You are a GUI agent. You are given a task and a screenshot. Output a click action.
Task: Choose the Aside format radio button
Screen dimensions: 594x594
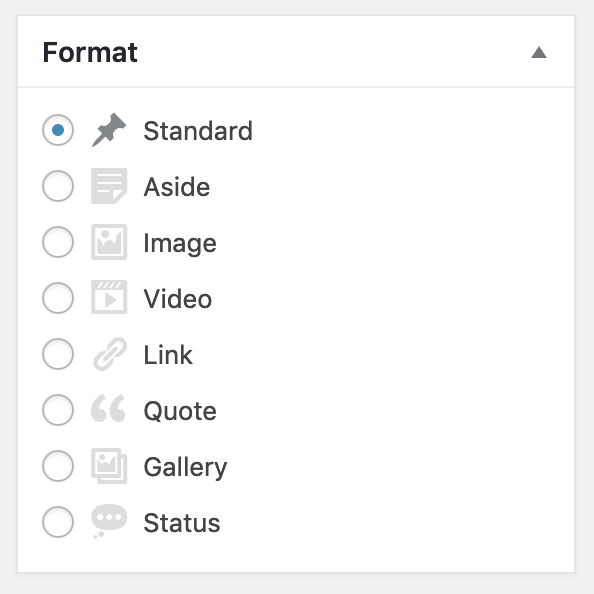(x=58, y=186)
